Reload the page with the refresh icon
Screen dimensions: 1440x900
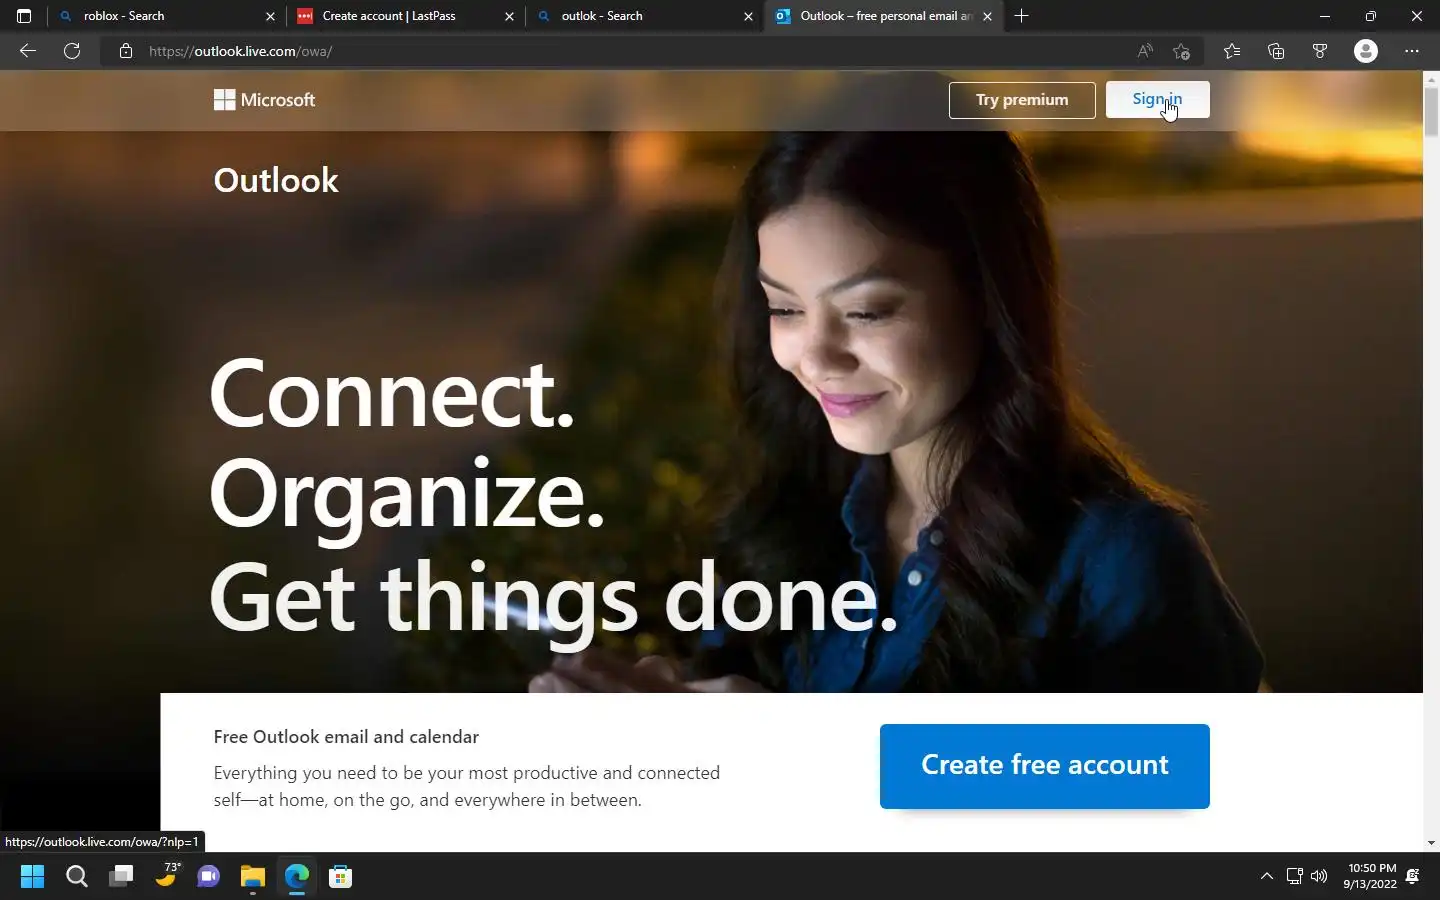click(x=72, y=51)
